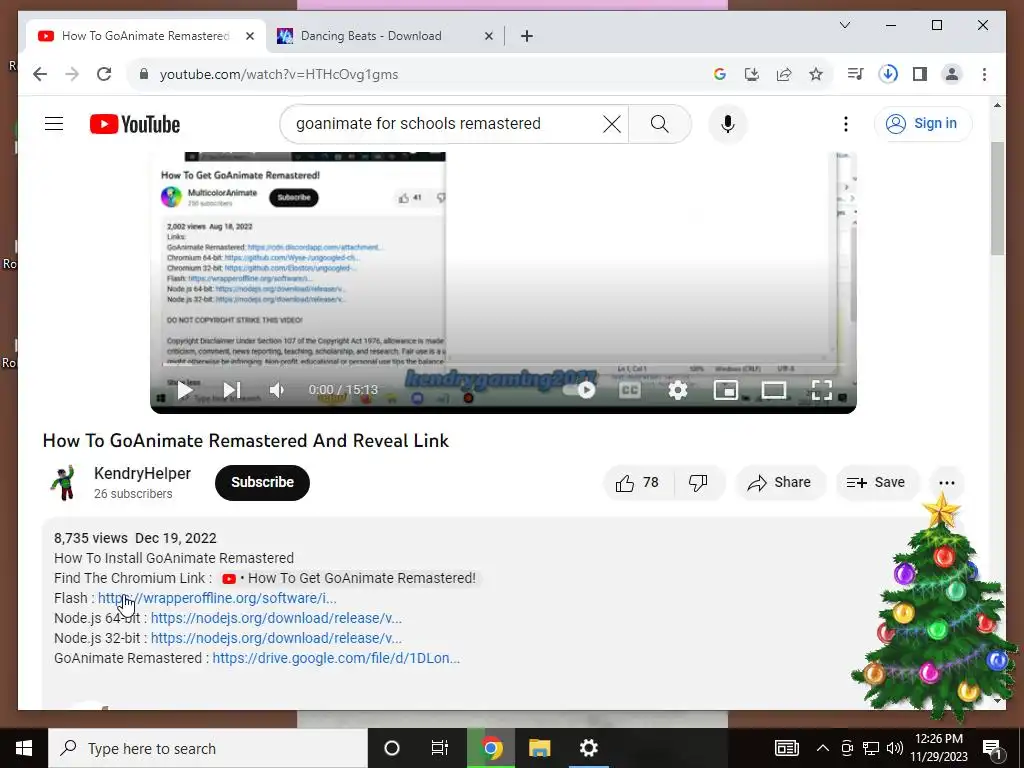
Task: Save video to a playlist
Action: click(876, 483)
